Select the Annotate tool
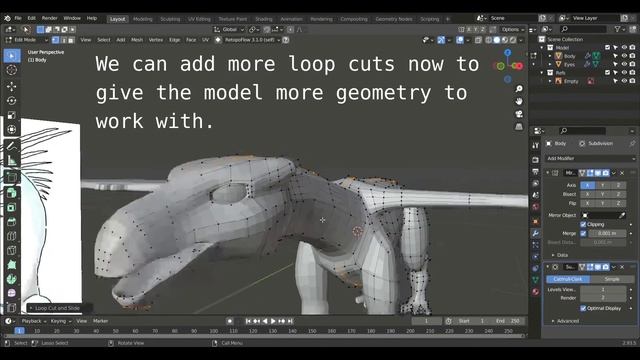Image resolution: width=640 pixels, height=360 pixels. [11, 146]
